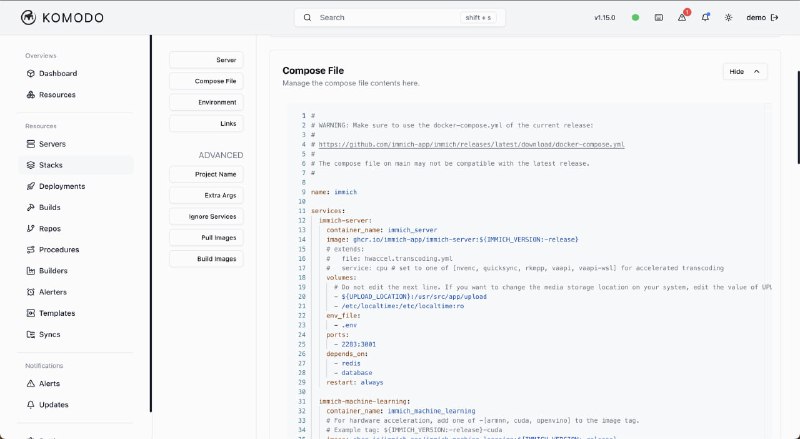Log out using the demo exit icon

click(774, 17)
